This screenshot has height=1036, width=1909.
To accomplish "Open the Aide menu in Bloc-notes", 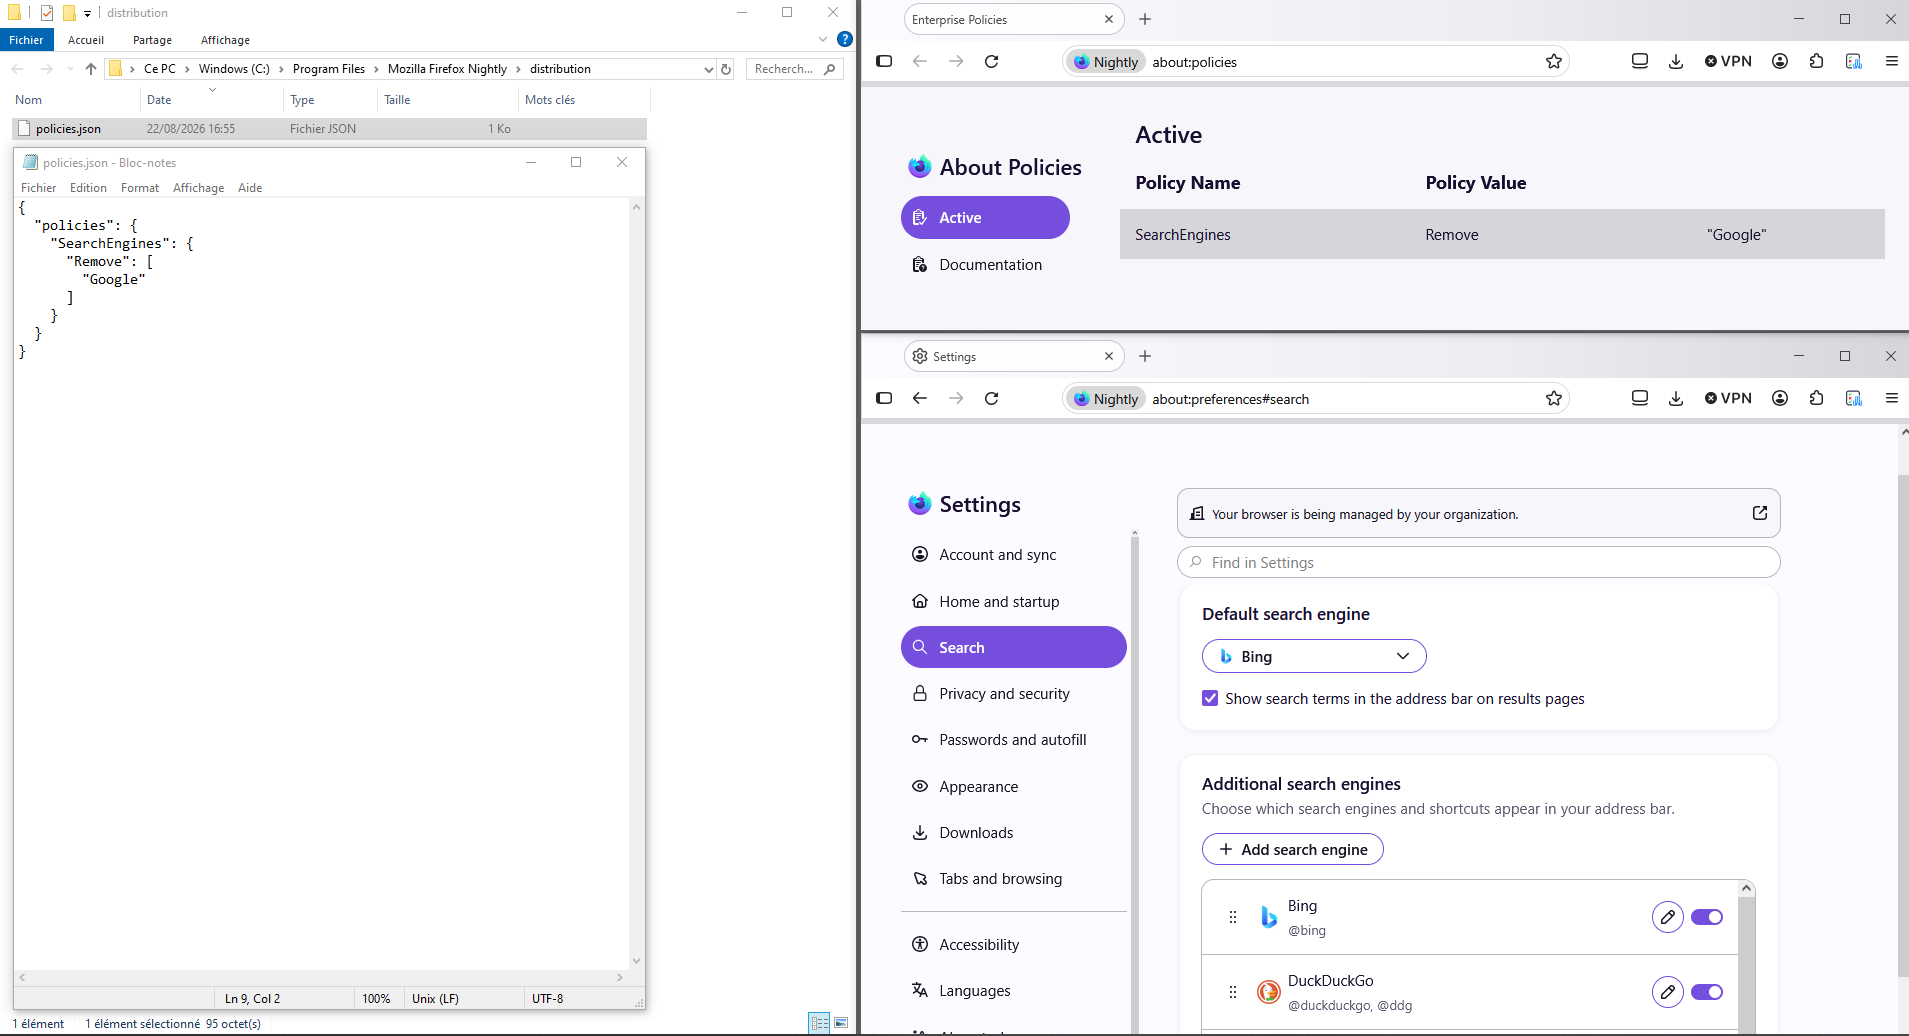I will [x=250, y=188].
